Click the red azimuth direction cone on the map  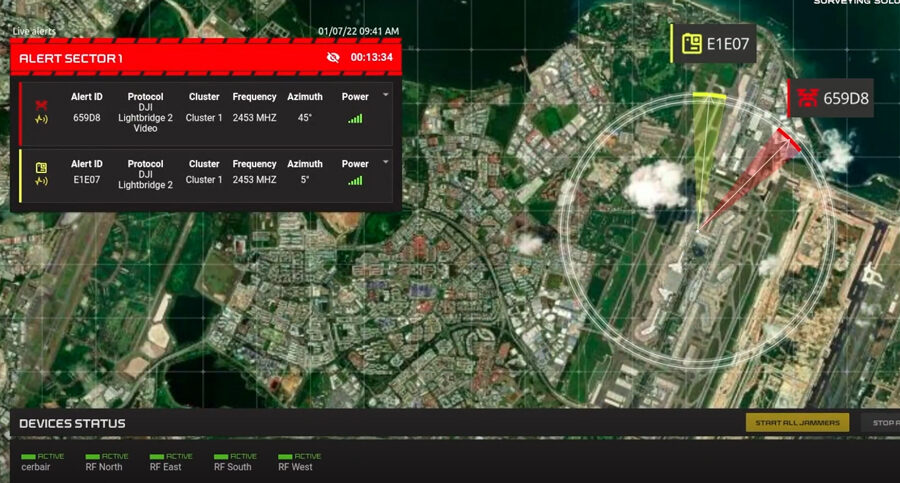tap(752, 180)
